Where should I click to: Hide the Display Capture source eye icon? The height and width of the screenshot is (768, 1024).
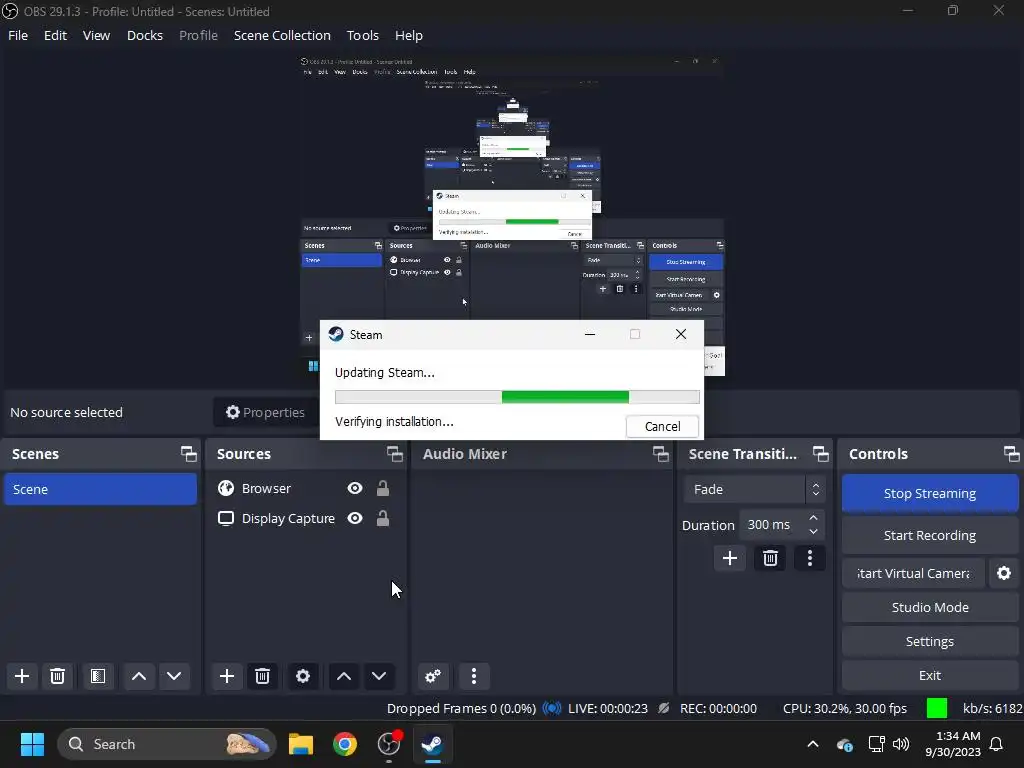(x=355, y=519)
